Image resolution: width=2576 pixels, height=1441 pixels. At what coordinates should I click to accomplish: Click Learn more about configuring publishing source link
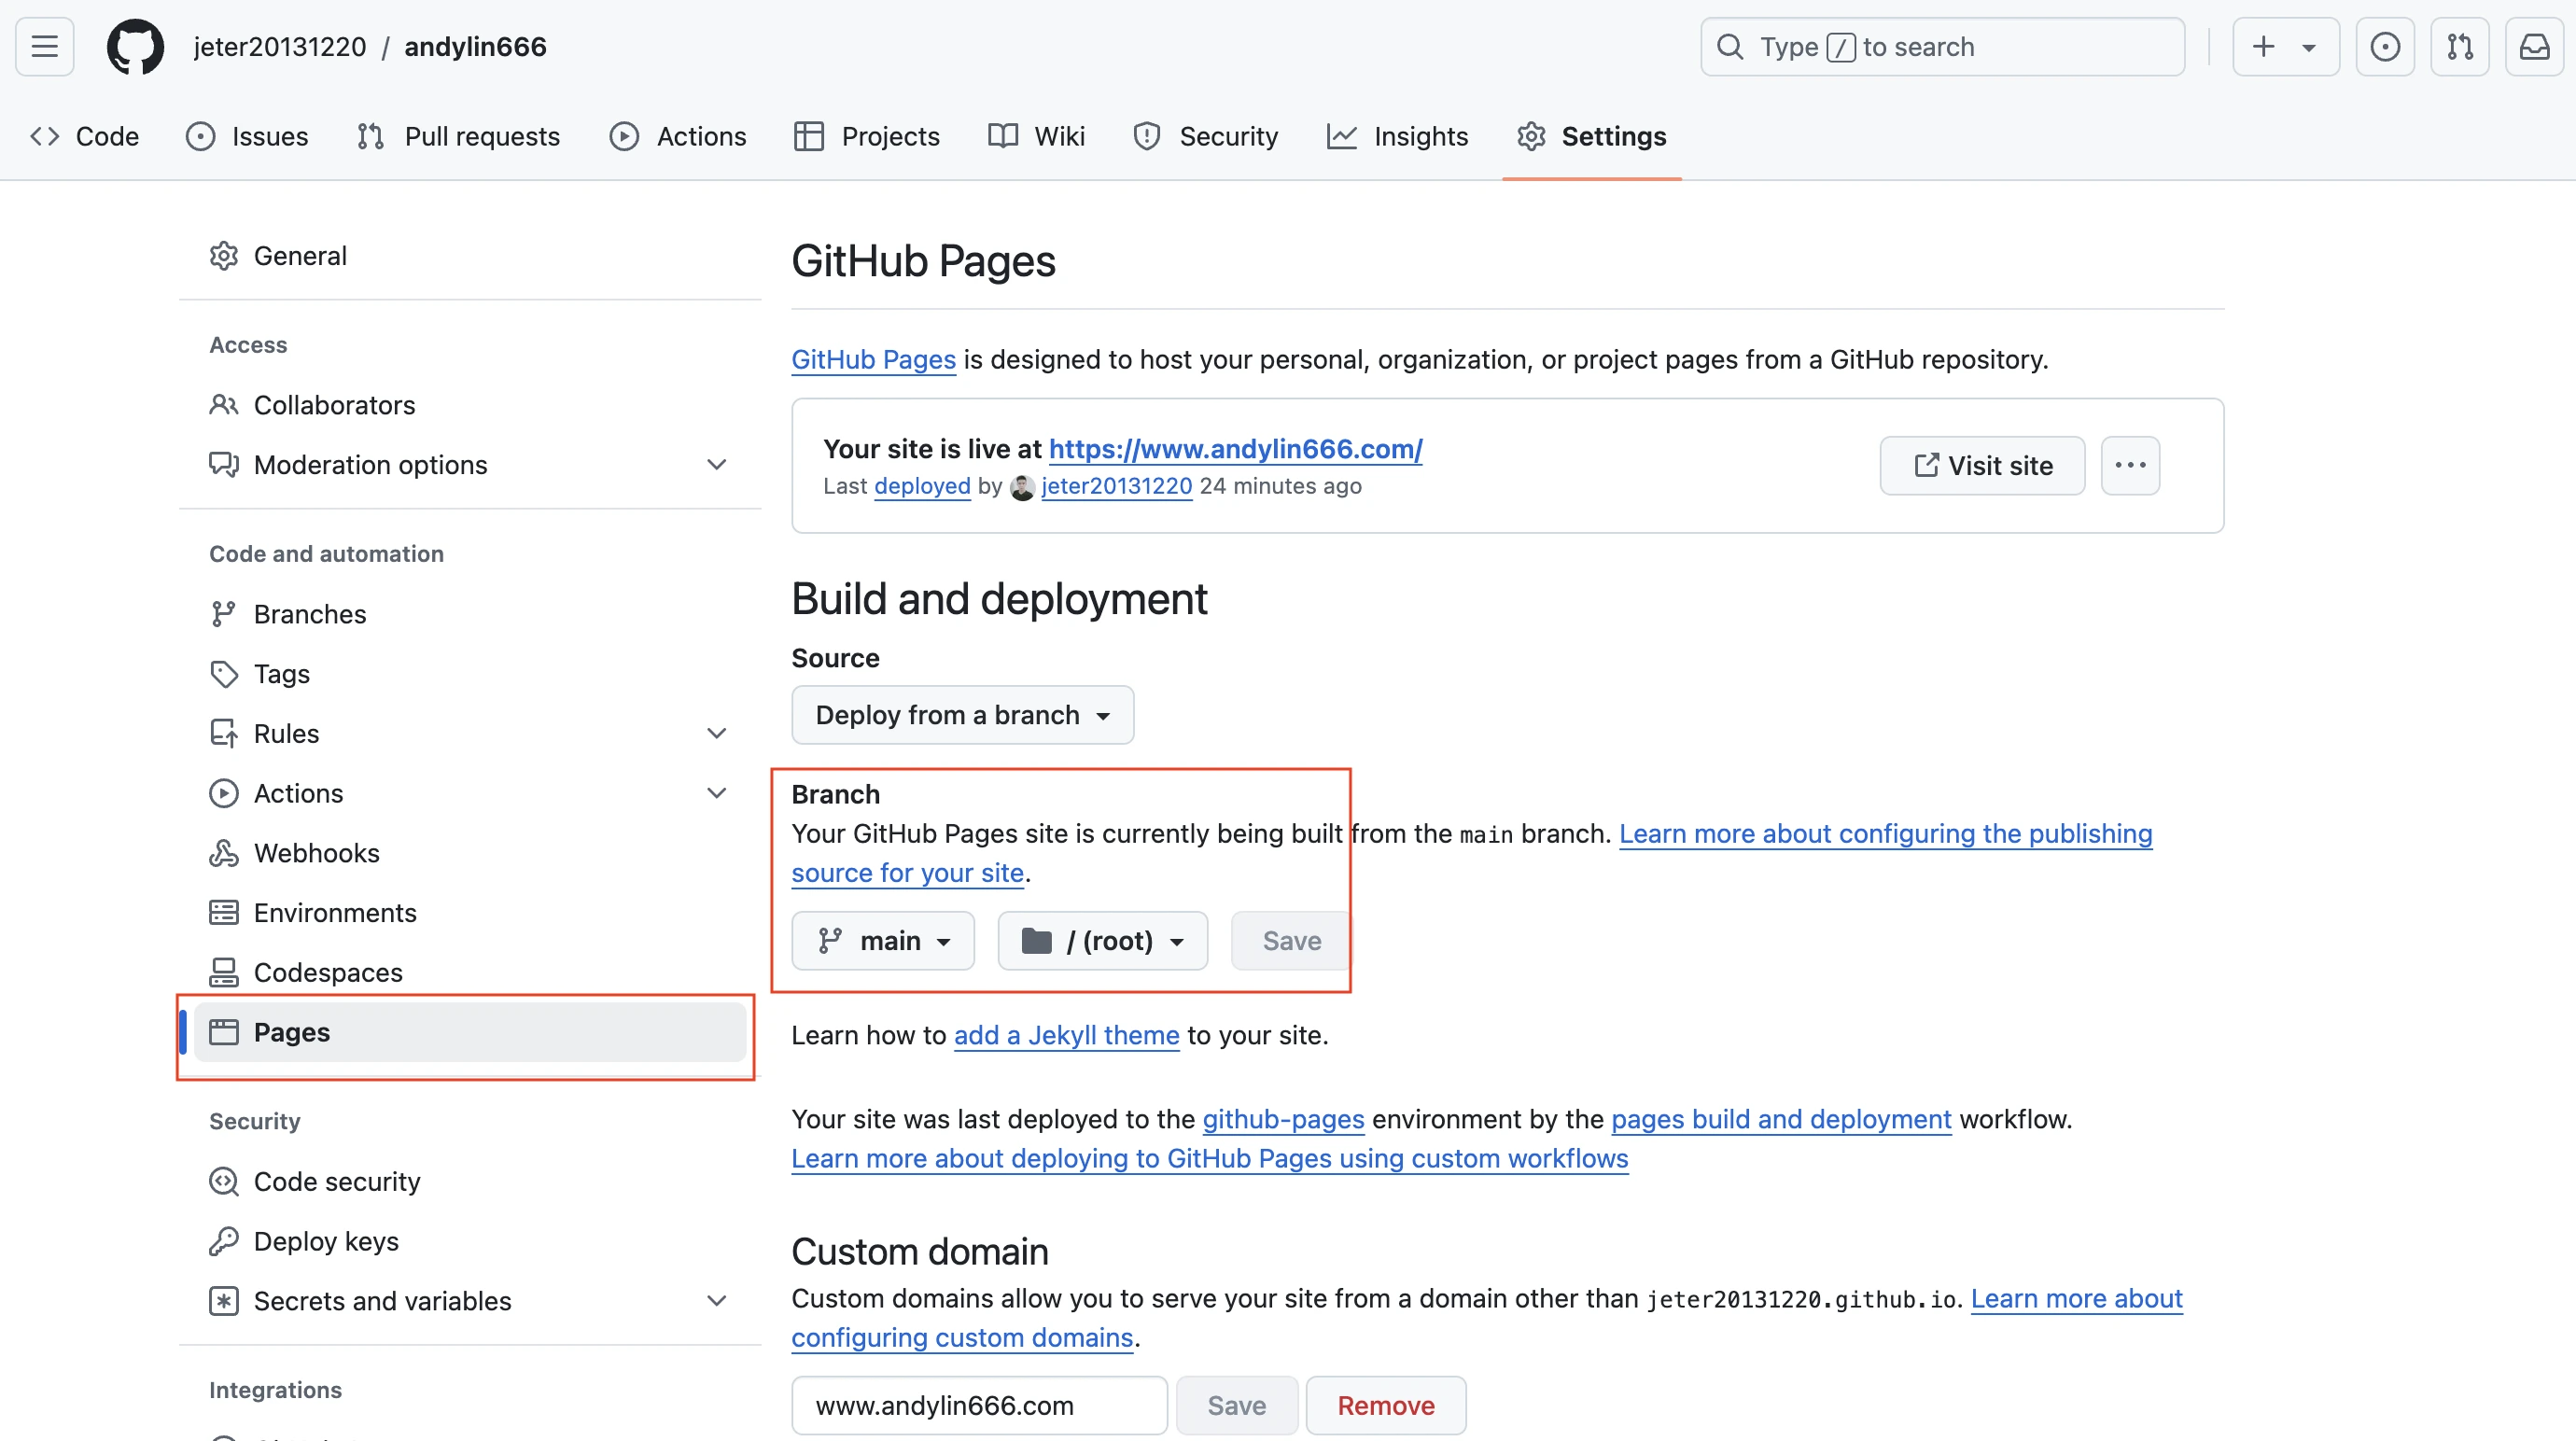tap(1885, 834)
